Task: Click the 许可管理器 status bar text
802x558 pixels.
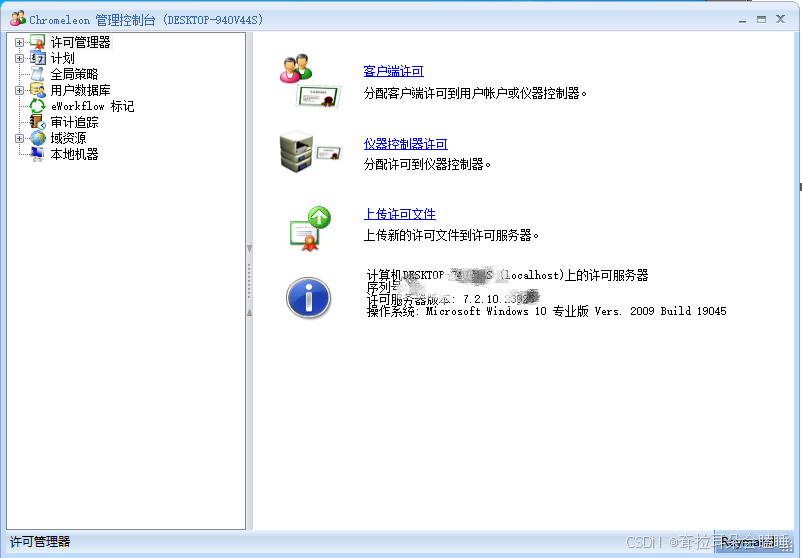Action: pos(40,542)
